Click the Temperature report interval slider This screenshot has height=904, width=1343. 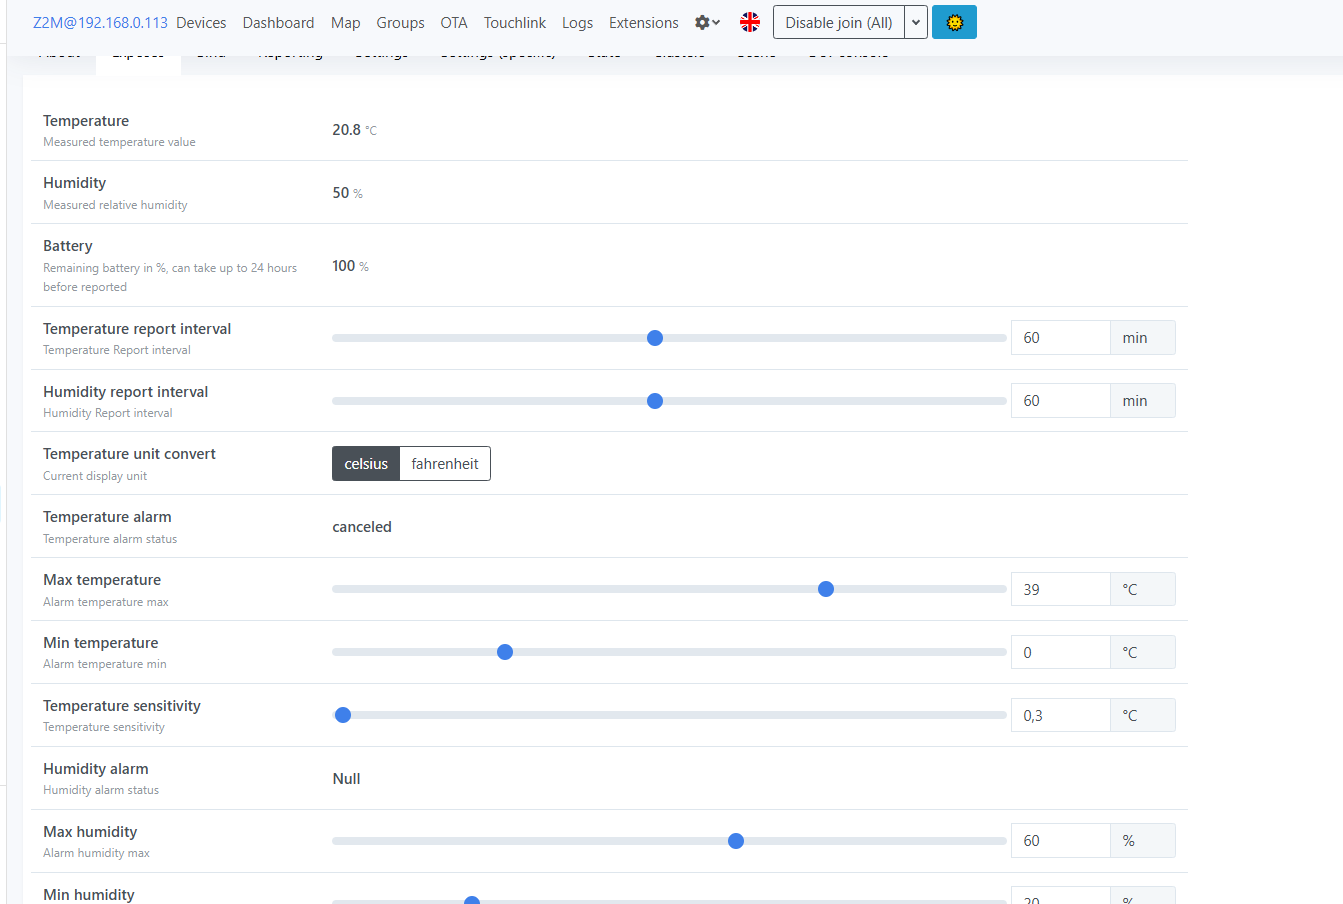click(x=669, y=338)
